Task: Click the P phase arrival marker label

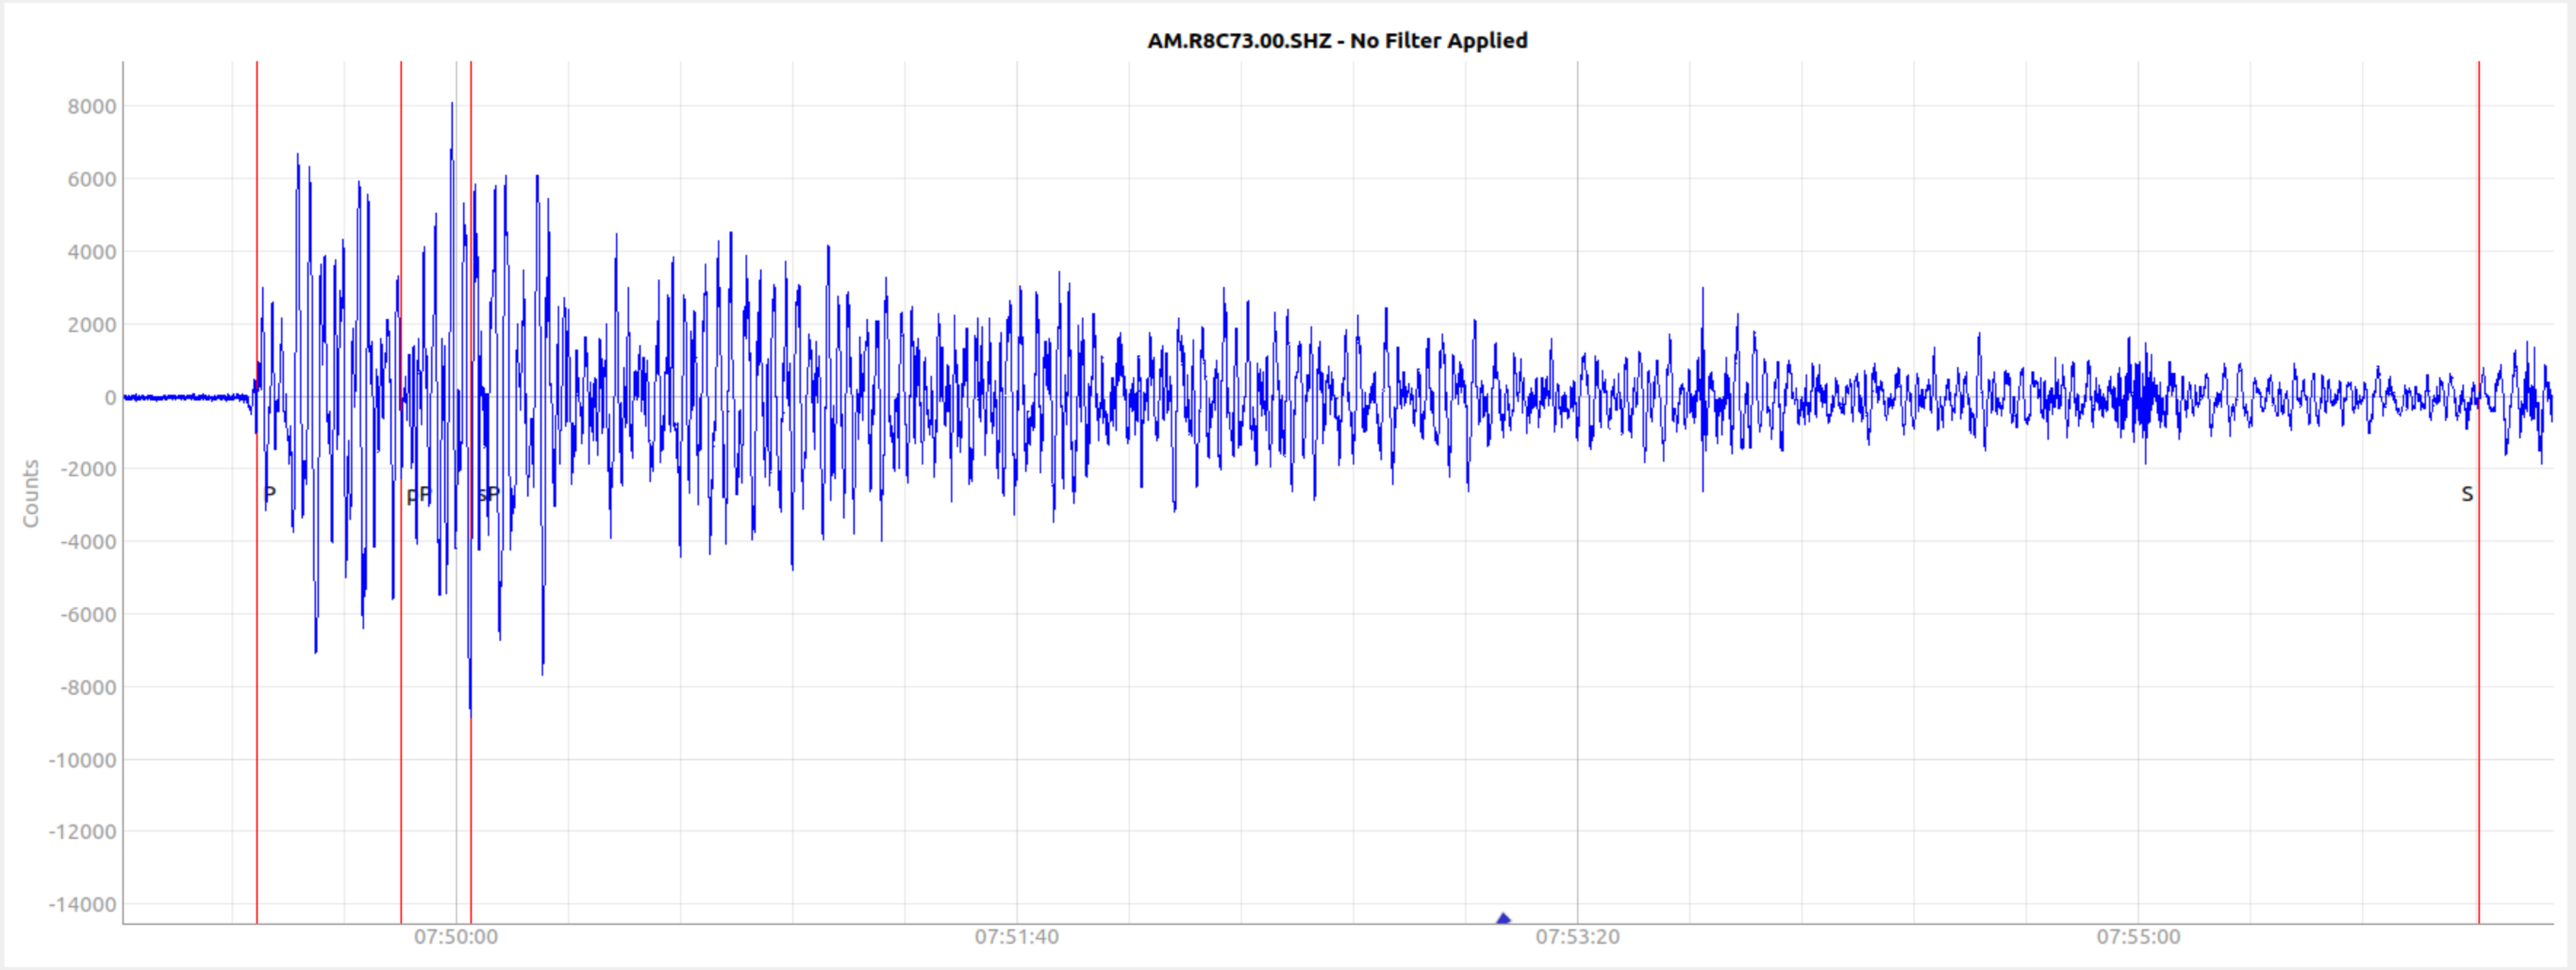Action: pyautogui.click(x=270, y=494)
